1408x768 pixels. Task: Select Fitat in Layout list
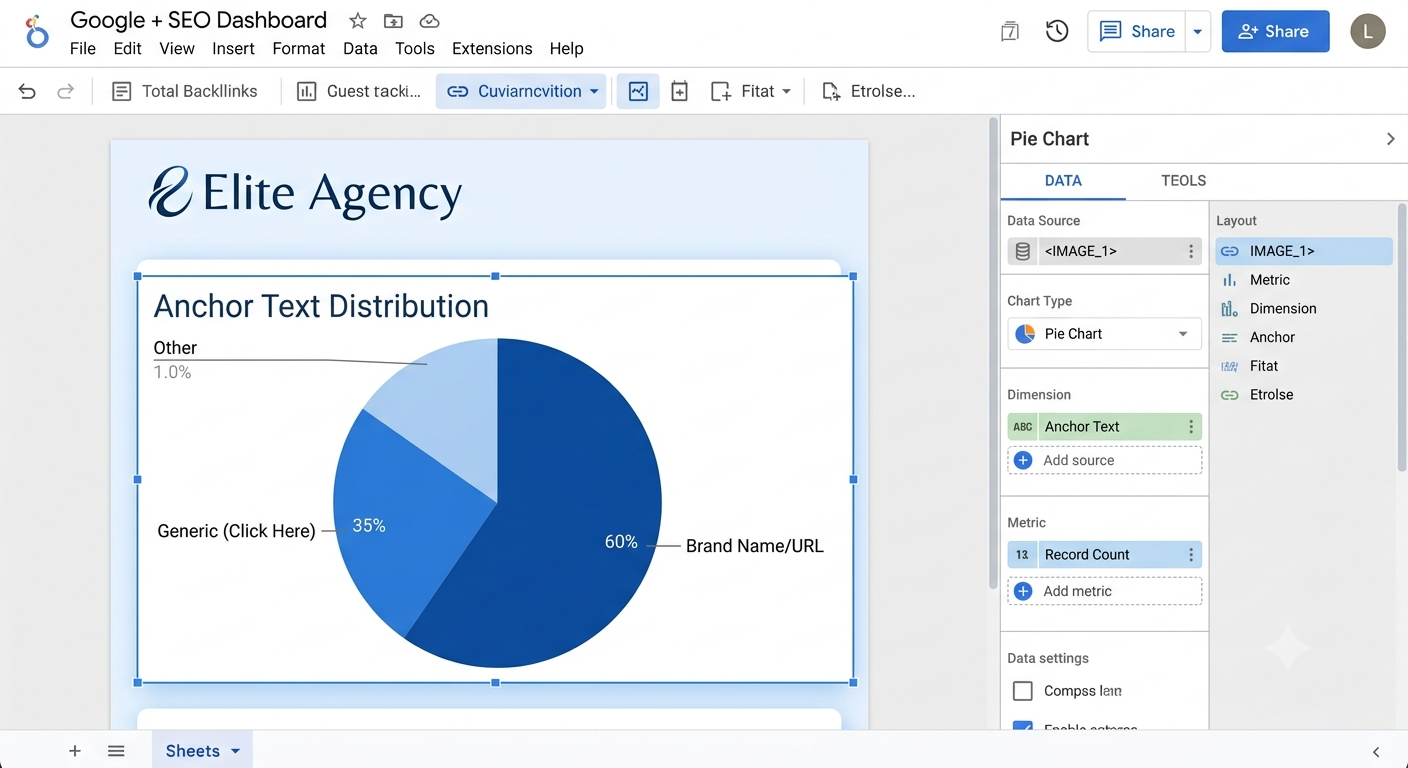click(1303, 366)
